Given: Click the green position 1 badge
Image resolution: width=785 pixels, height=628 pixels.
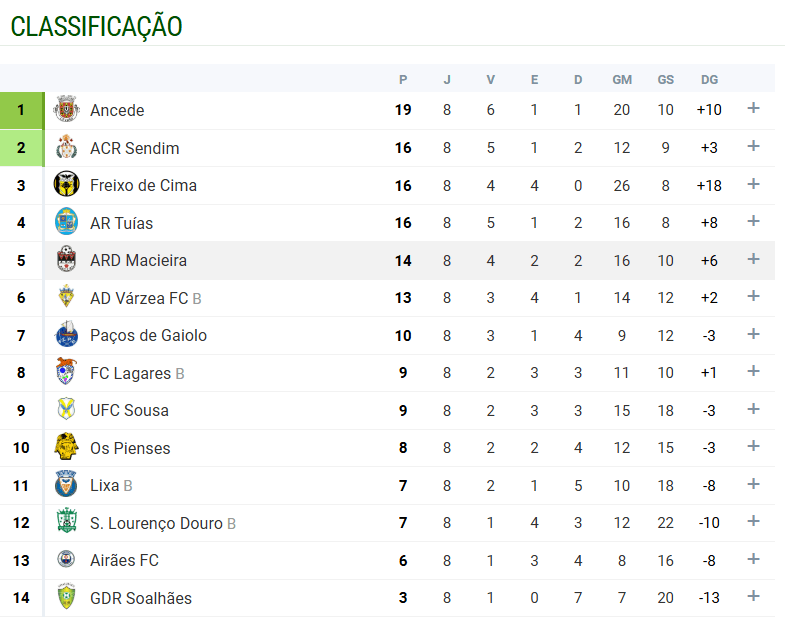Looking at the screenshot, I should coord(21,110).
